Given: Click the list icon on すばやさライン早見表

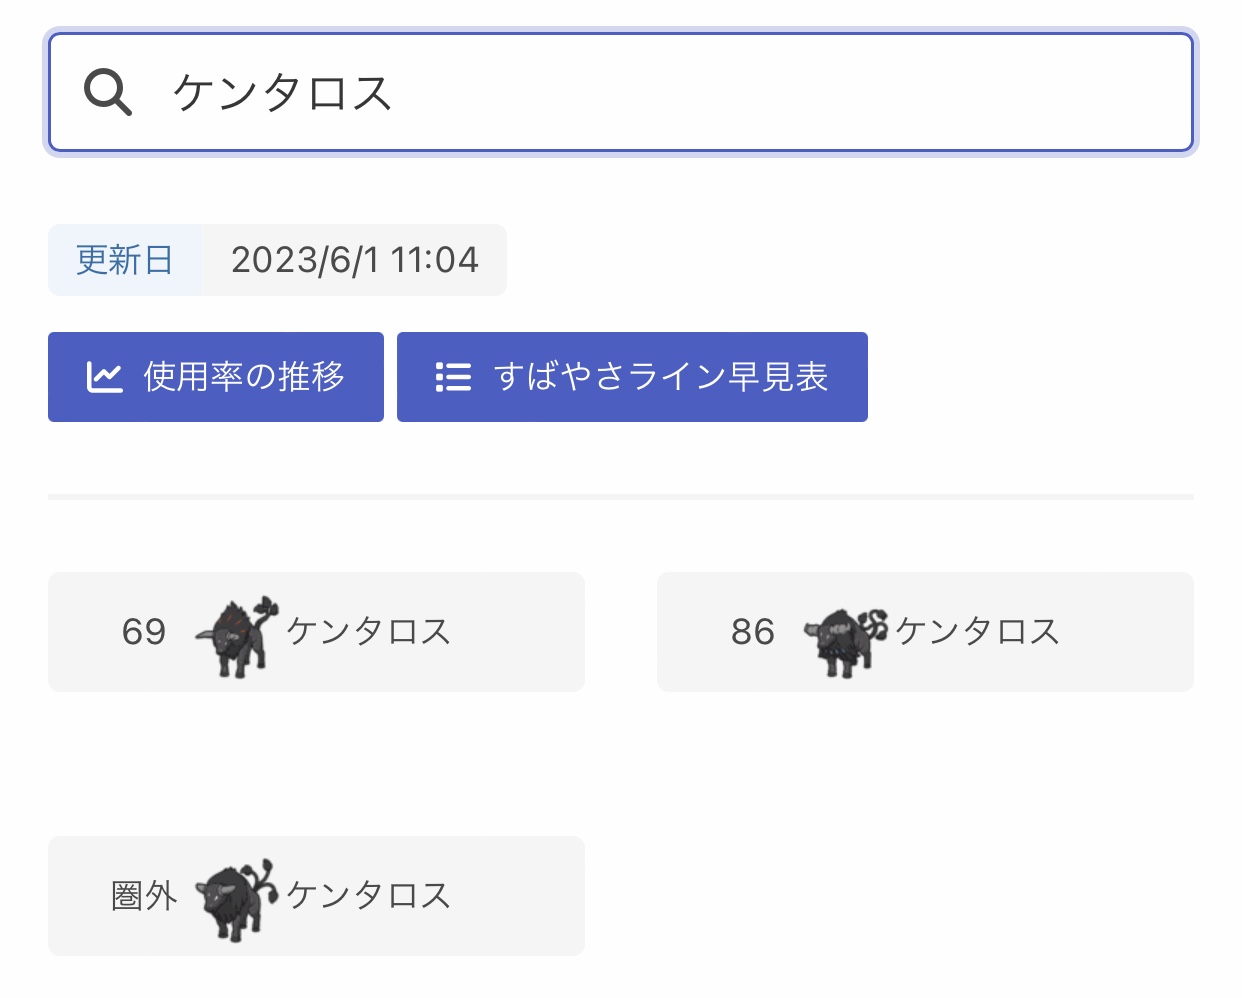Looking at the screenshot, I should coord(453,377).
